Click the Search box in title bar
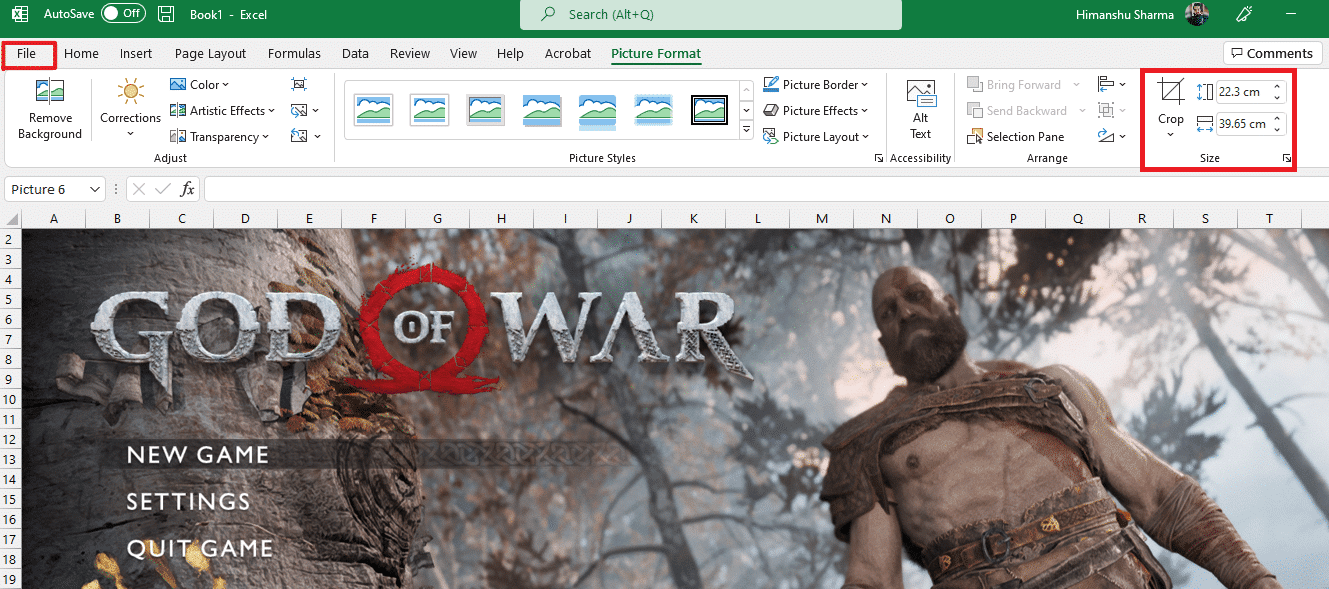1329x589 pixels. (711, 15)
